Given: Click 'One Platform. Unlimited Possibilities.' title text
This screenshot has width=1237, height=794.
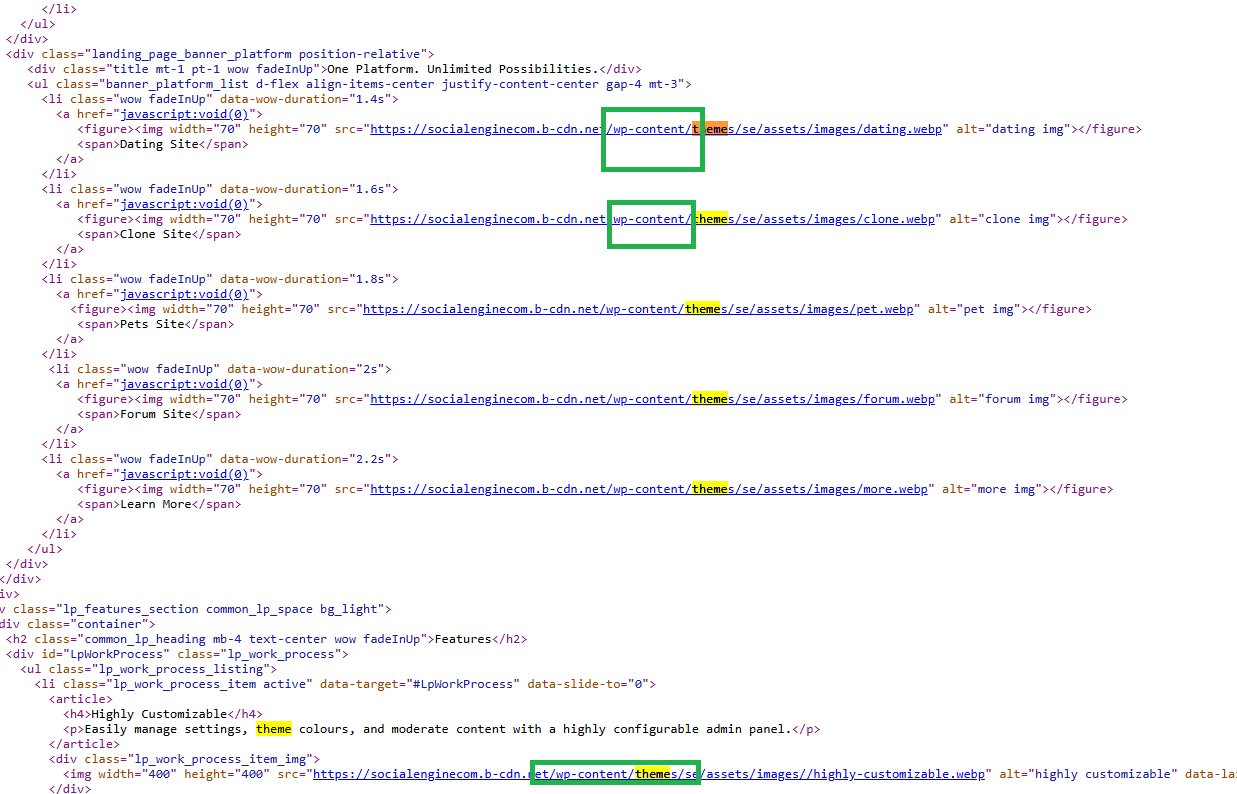Looking at the screenshot, I should [462, 69].
